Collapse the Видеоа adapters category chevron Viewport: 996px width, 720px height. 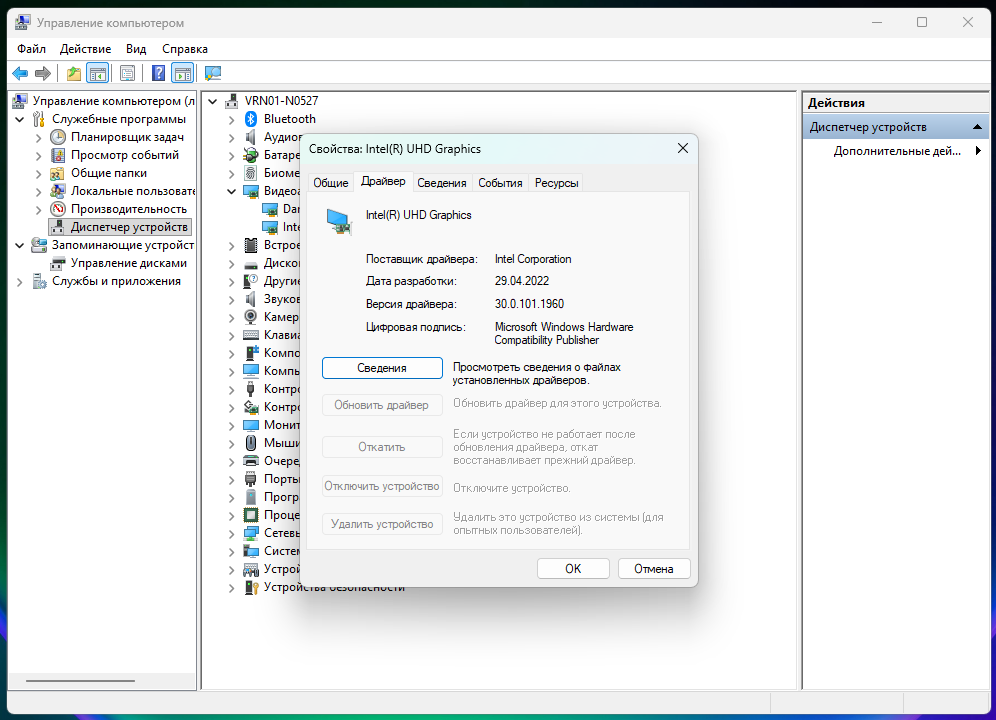tap(232, 191)
